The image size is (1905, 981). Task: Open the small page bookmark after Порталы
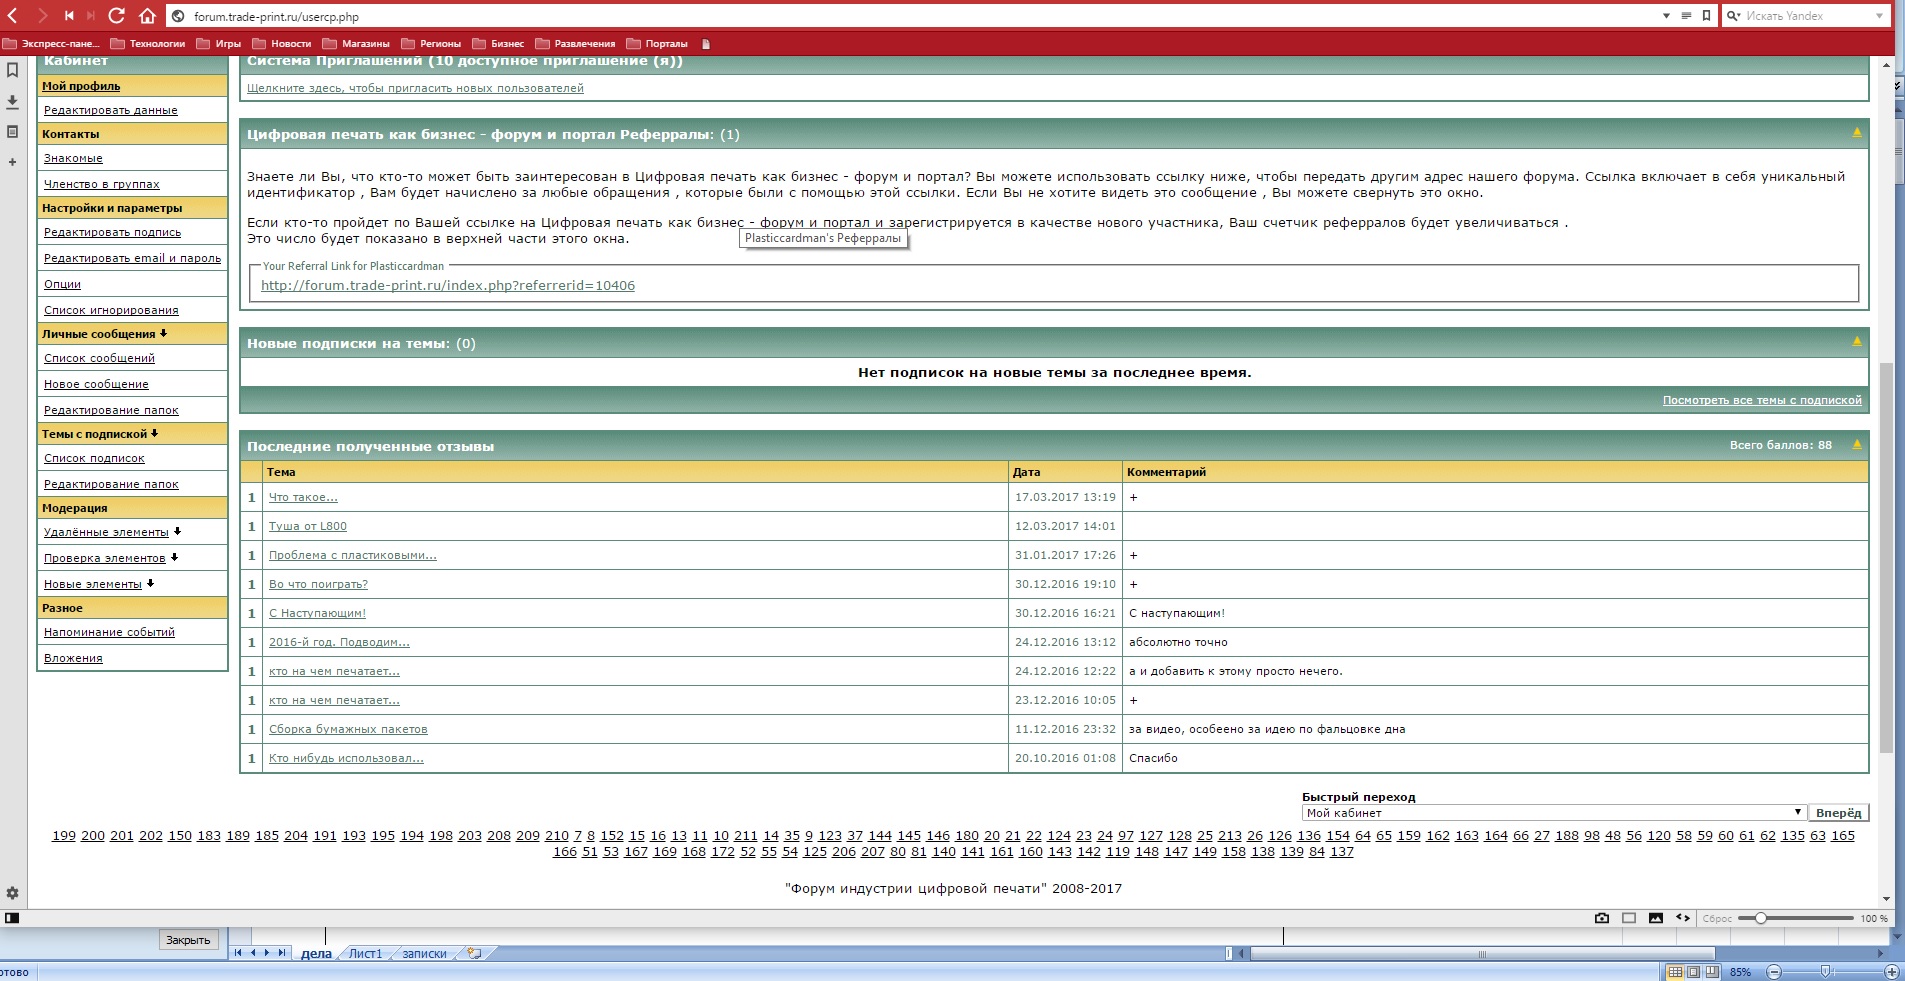706,44
